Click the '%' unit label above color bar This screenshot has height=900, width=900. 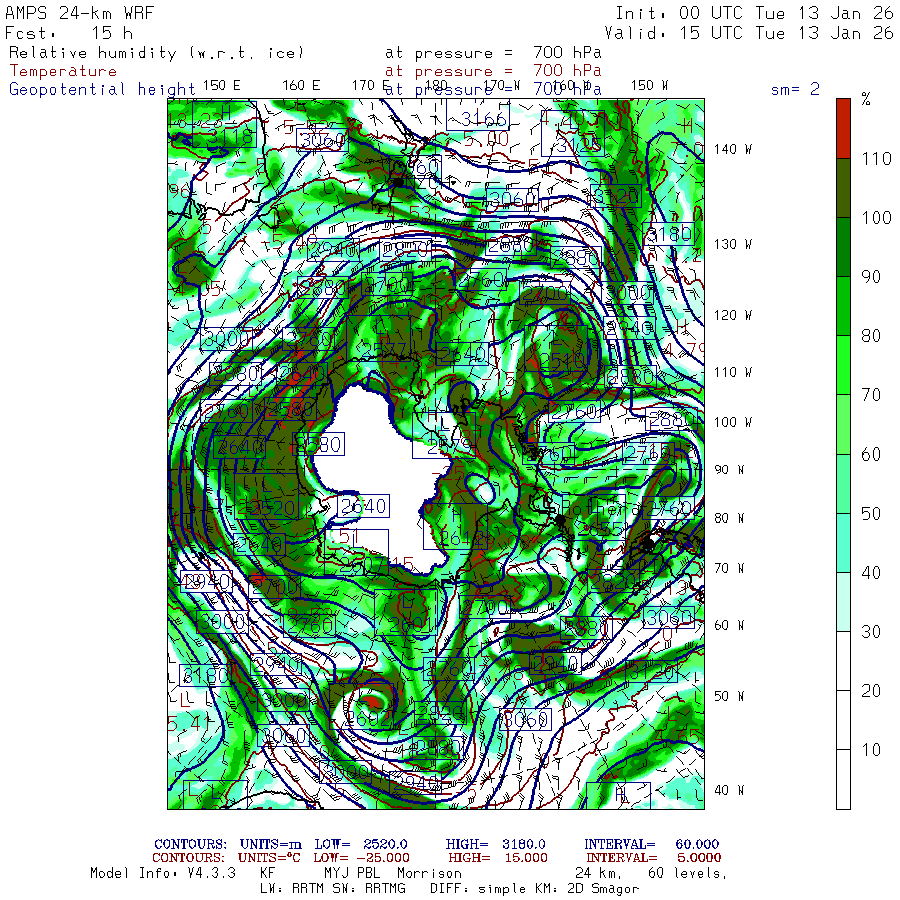tap(866, 99)
